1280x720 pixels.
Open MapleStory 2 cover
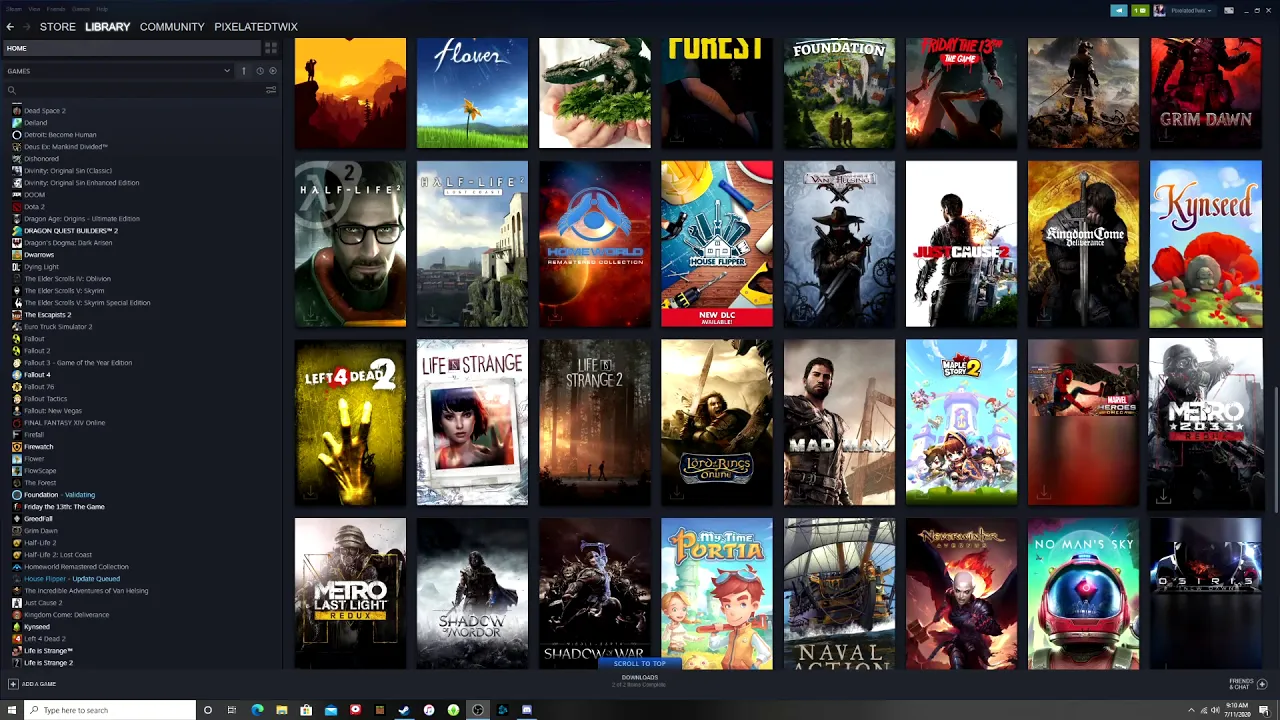pos(961,422)
